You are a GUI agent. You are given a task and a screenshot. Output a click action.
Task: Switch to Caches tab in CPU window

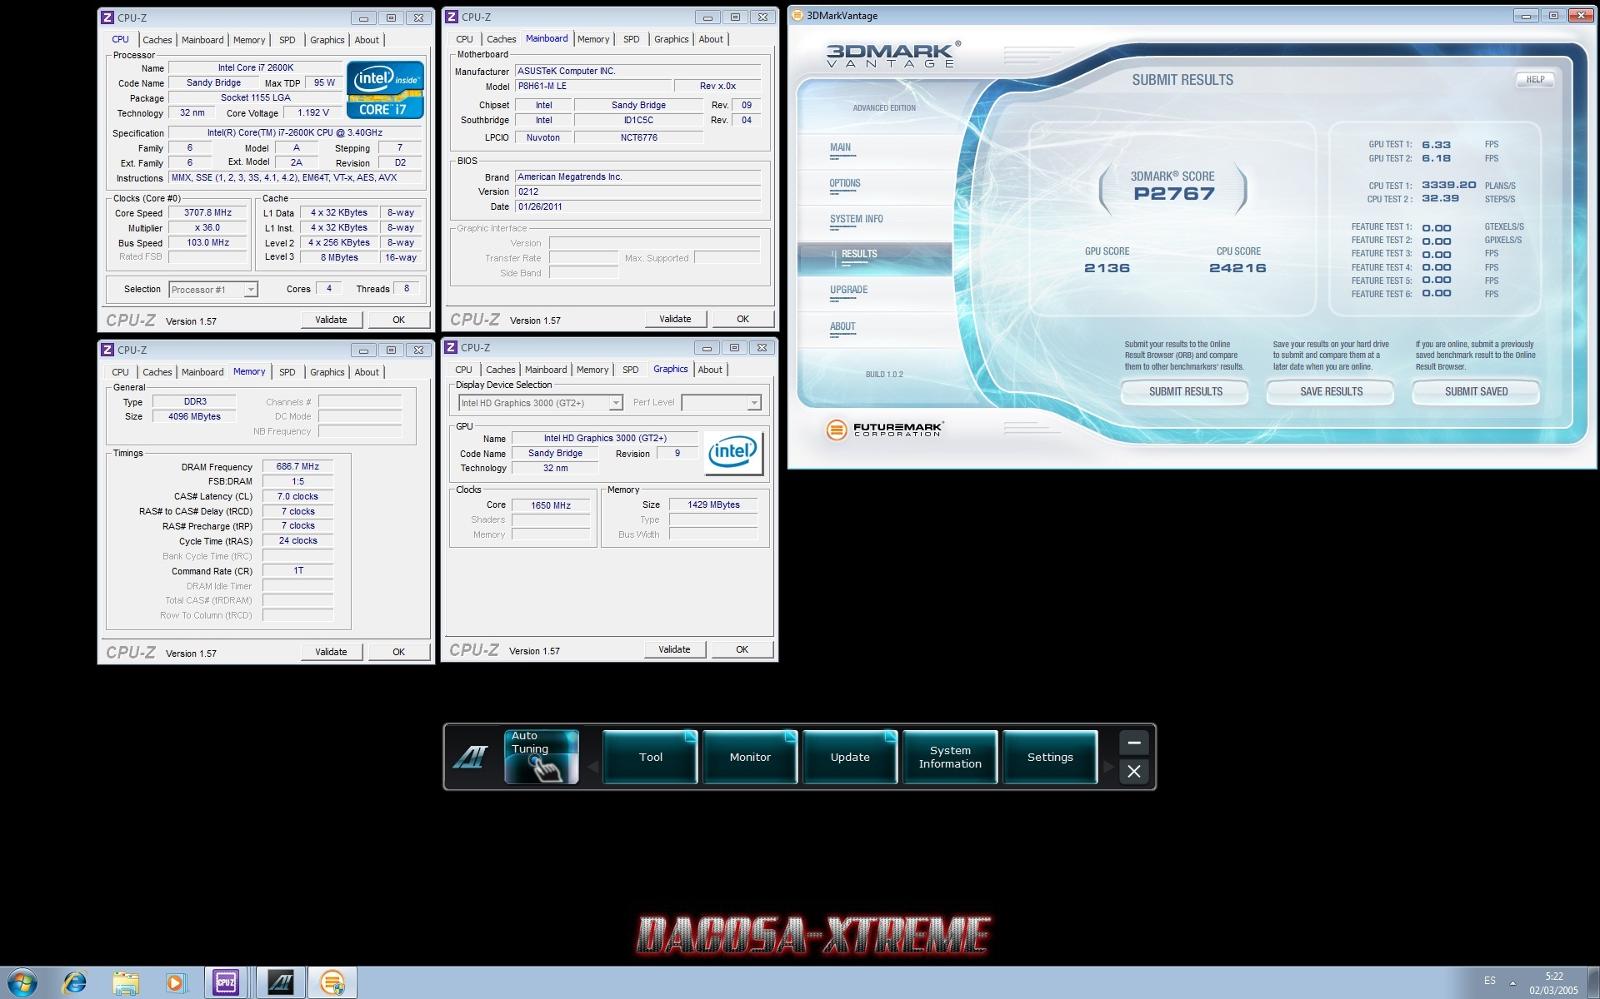157,40
